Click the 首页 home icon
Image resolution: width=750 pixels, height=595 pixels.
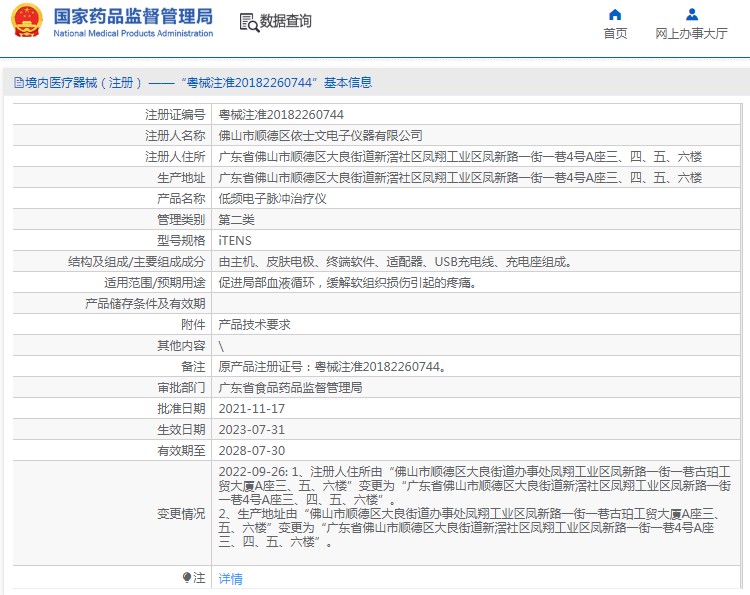(x=615, y=14)
